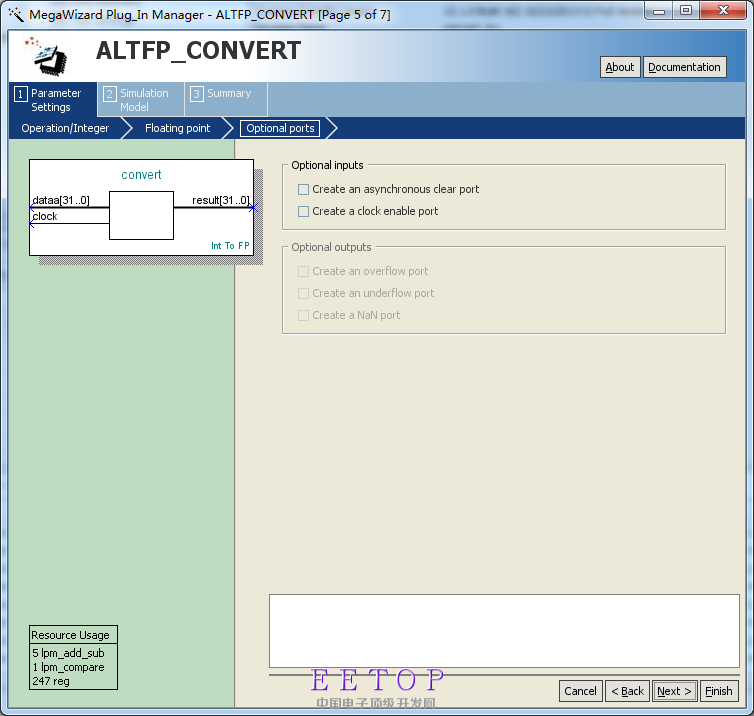Viewport: 754px width, 716px height.
Task: Click the 5 lpm_add_sub entry
Action: [x=68, y=653]
